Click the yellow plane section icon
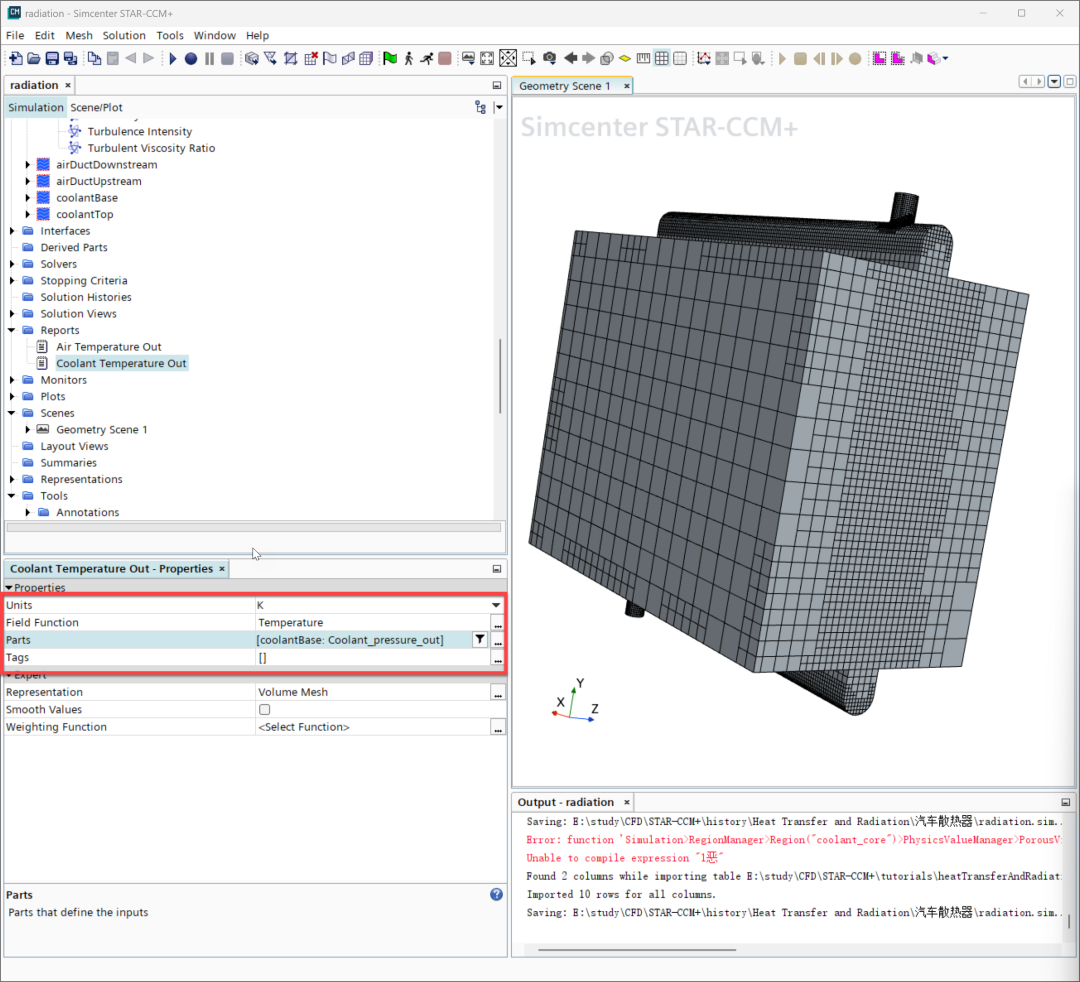 625,59
